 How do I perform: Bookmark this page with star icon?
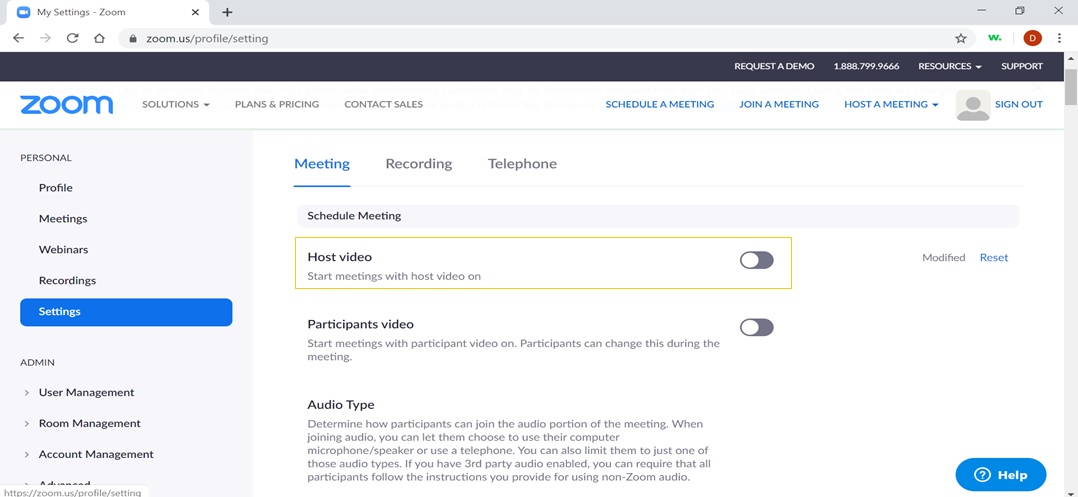click(x=961, y=38)
